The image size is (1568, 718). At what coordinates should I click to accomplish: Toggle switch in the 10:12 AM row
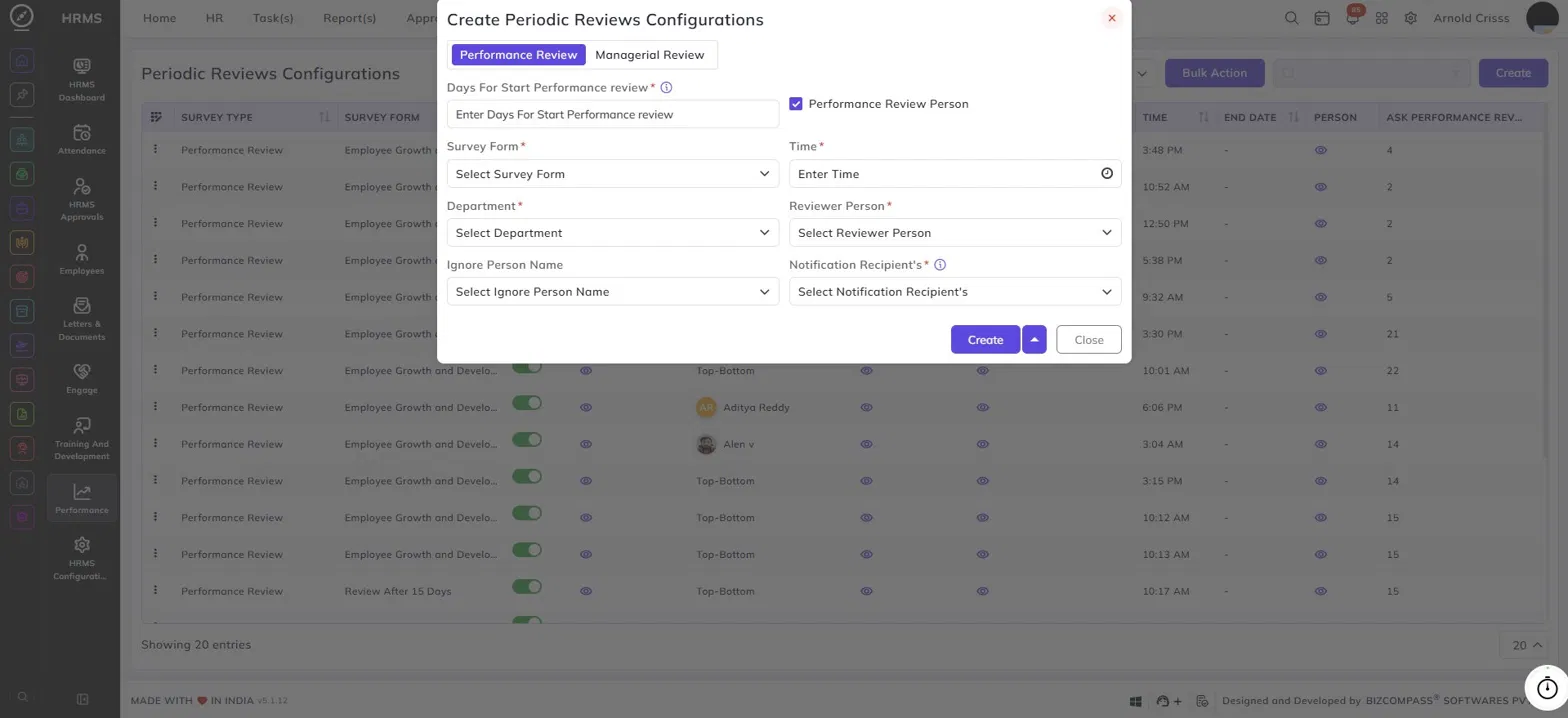coord(527,512)
